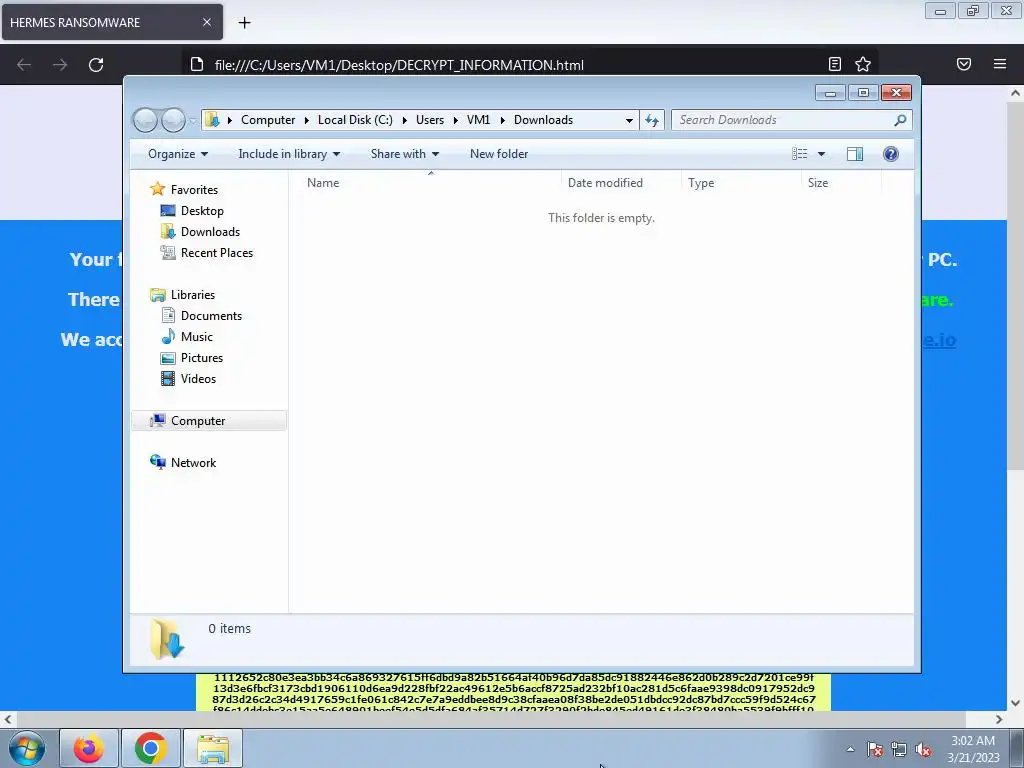The image size is (1024, 768).
Task: Open the Windows Start menu
Action: point(27,748)
